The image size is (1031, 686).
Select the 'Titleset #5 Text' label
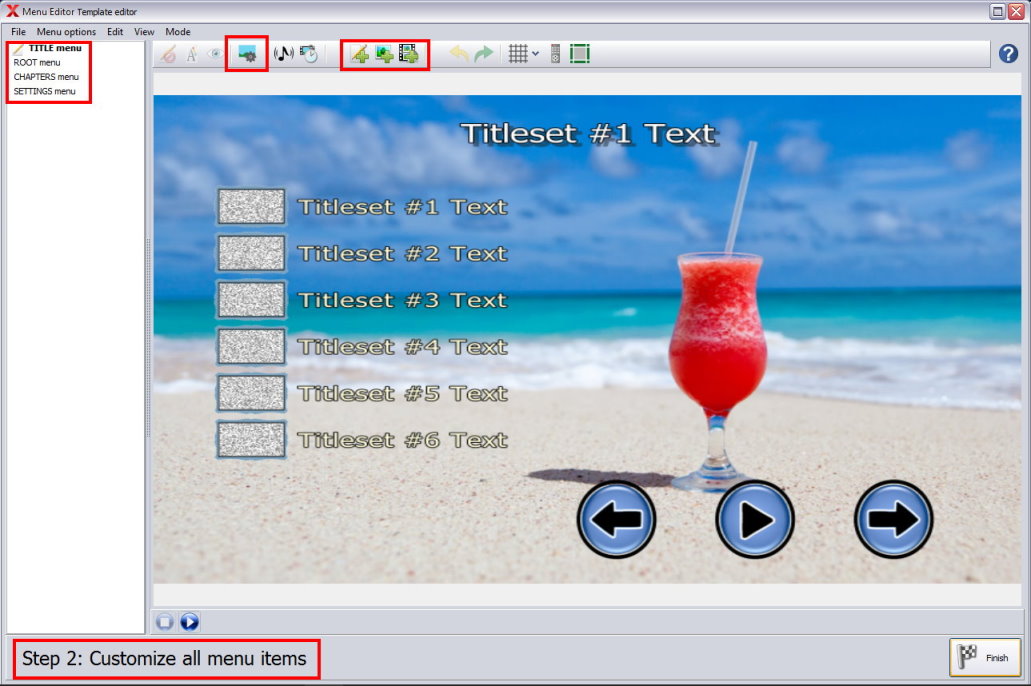pos(403,394)
